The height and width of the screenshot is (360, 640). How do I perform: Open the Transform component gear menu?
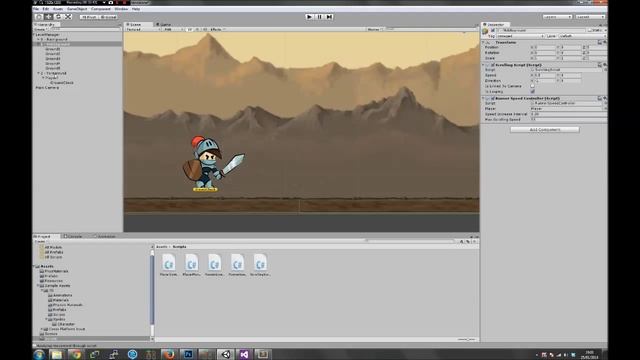605,42
